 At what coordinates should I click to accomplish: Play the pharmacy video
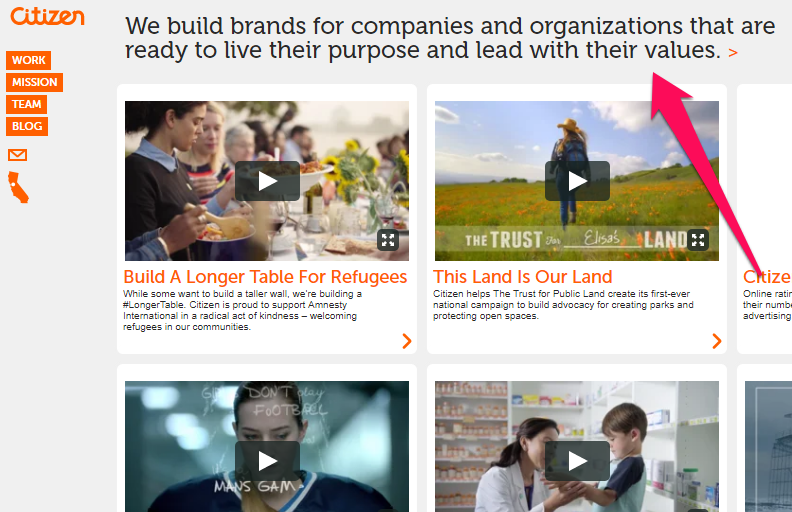click(x=577, y=460)
